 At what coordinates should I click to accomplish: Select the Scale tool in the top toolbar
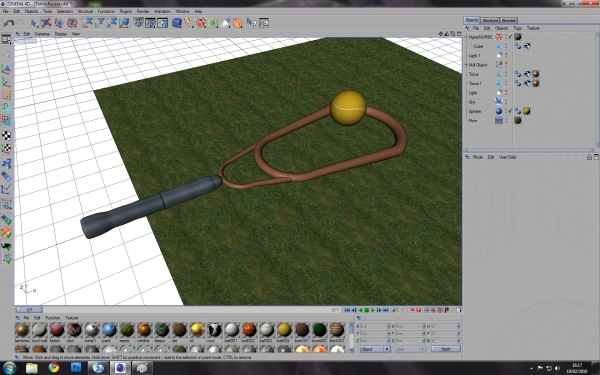point(59,23)
